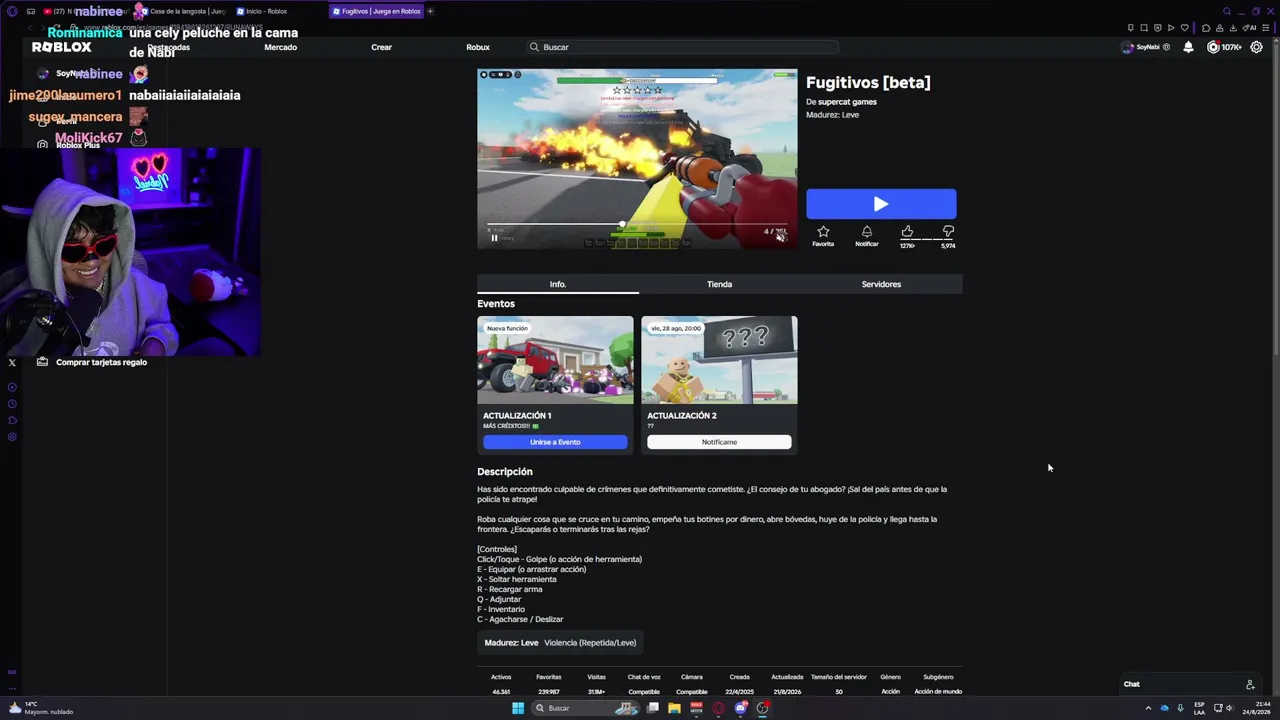Unmute the game preview video
This screenshot has width=1280, height=720.
coord(781,238)
